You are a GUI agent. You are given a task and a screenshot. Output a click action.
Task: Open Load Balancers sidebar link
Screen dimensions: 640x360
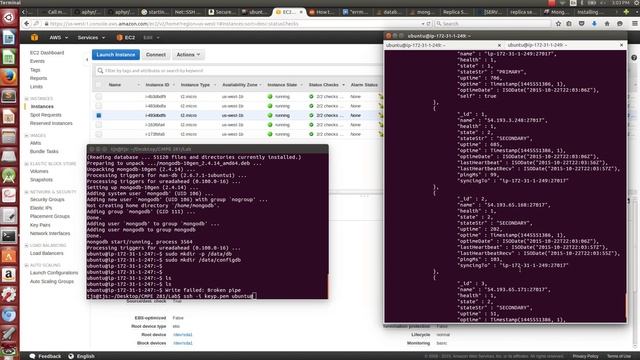pyautogui.click(x=47, y=253)
